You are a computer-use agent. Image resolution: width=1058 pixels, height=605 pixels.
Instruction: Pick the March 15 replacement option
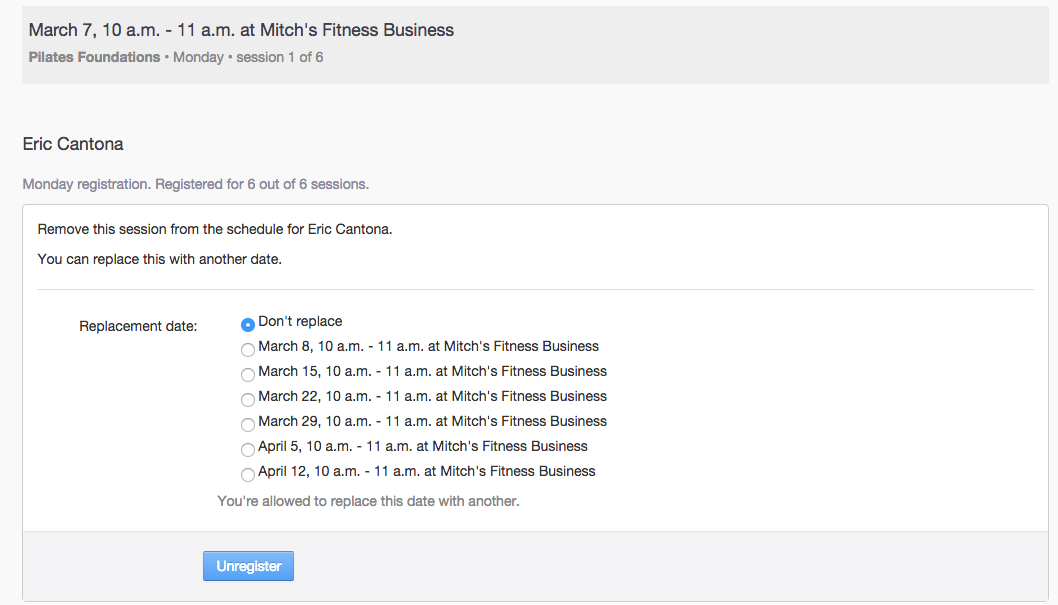pyautogui.click(x=248, y=374)
